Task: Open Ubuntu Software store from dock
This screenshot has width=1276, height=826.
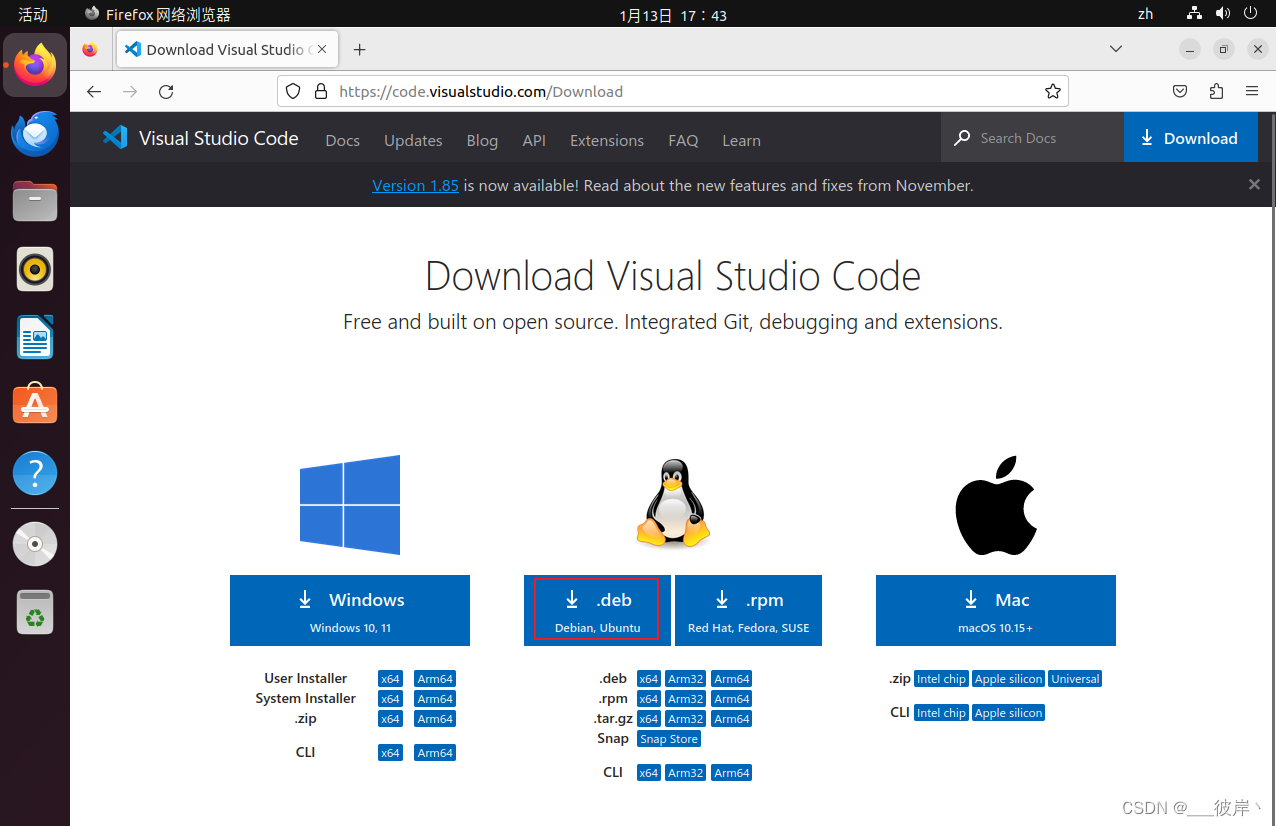Action: click(x=35, y=405)
